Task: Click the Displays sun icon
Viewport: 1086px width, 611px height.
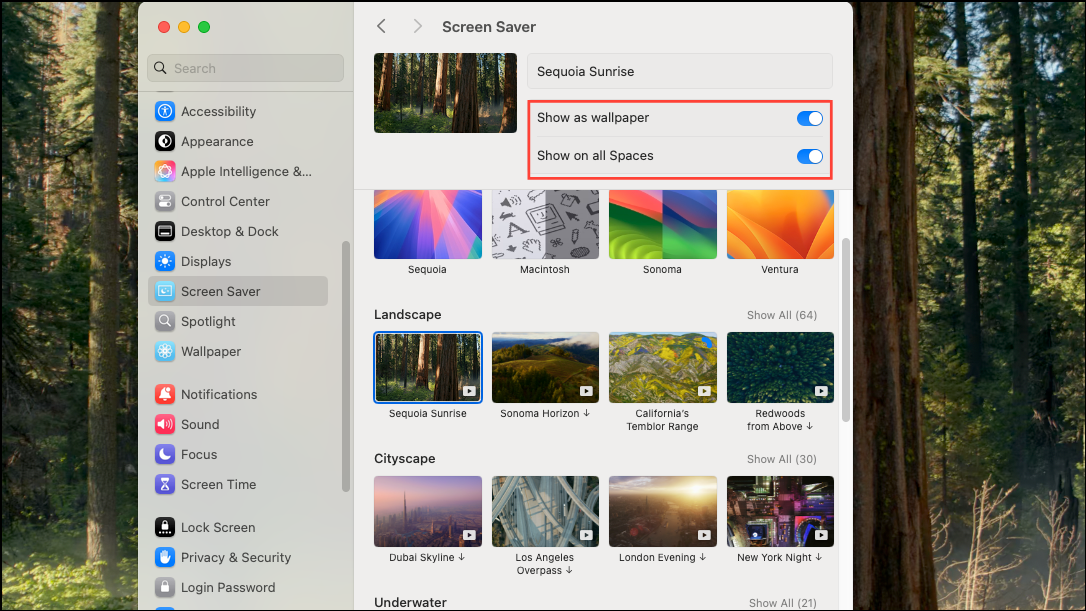Action: pos(165,261)
